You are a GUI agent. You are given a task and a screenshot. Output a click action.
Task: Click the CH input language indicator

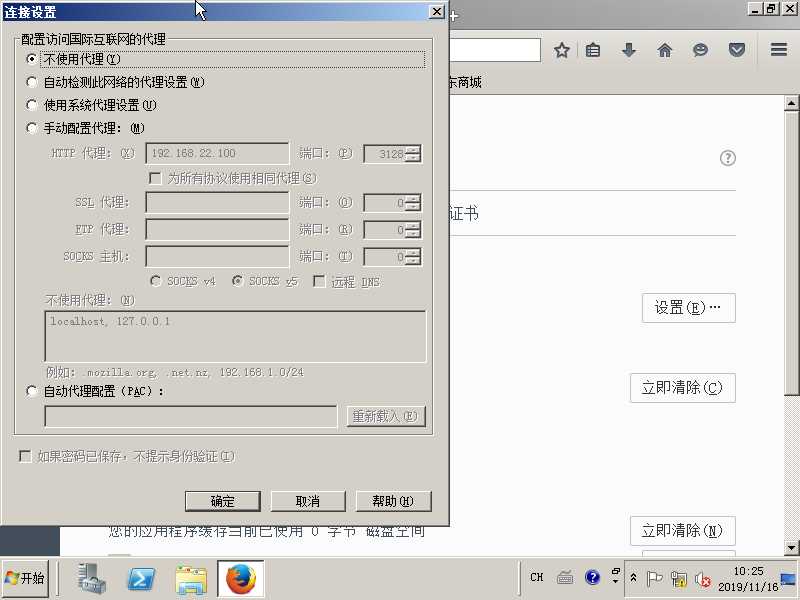pos(536,577)
